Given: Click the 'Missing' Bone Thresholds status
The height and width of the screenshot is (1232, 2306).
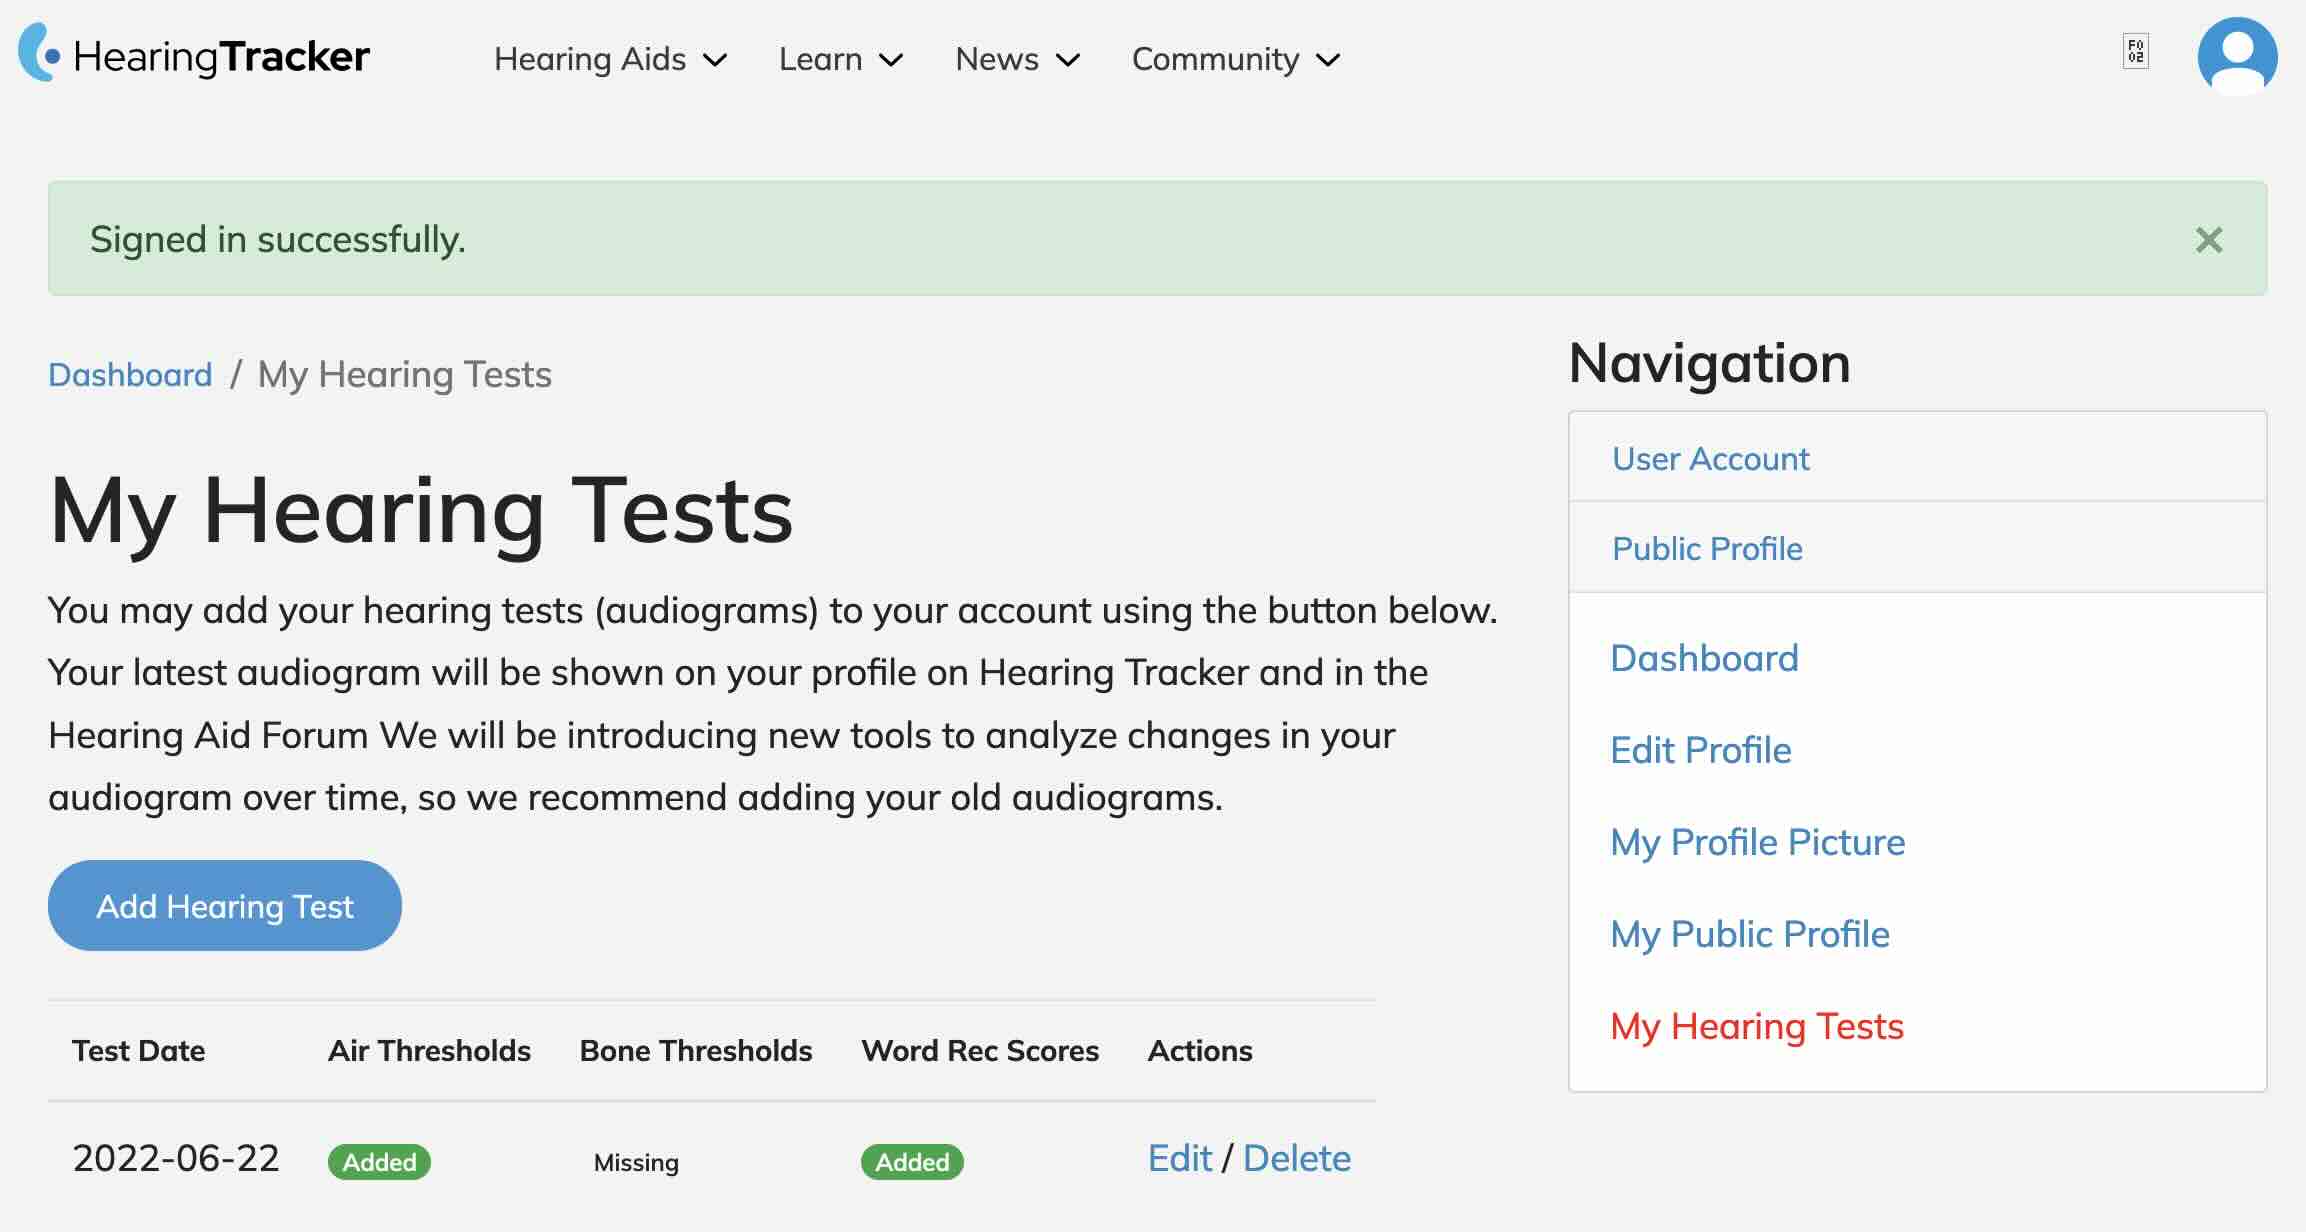Looking at the screenshot, I should (636, 1162).
